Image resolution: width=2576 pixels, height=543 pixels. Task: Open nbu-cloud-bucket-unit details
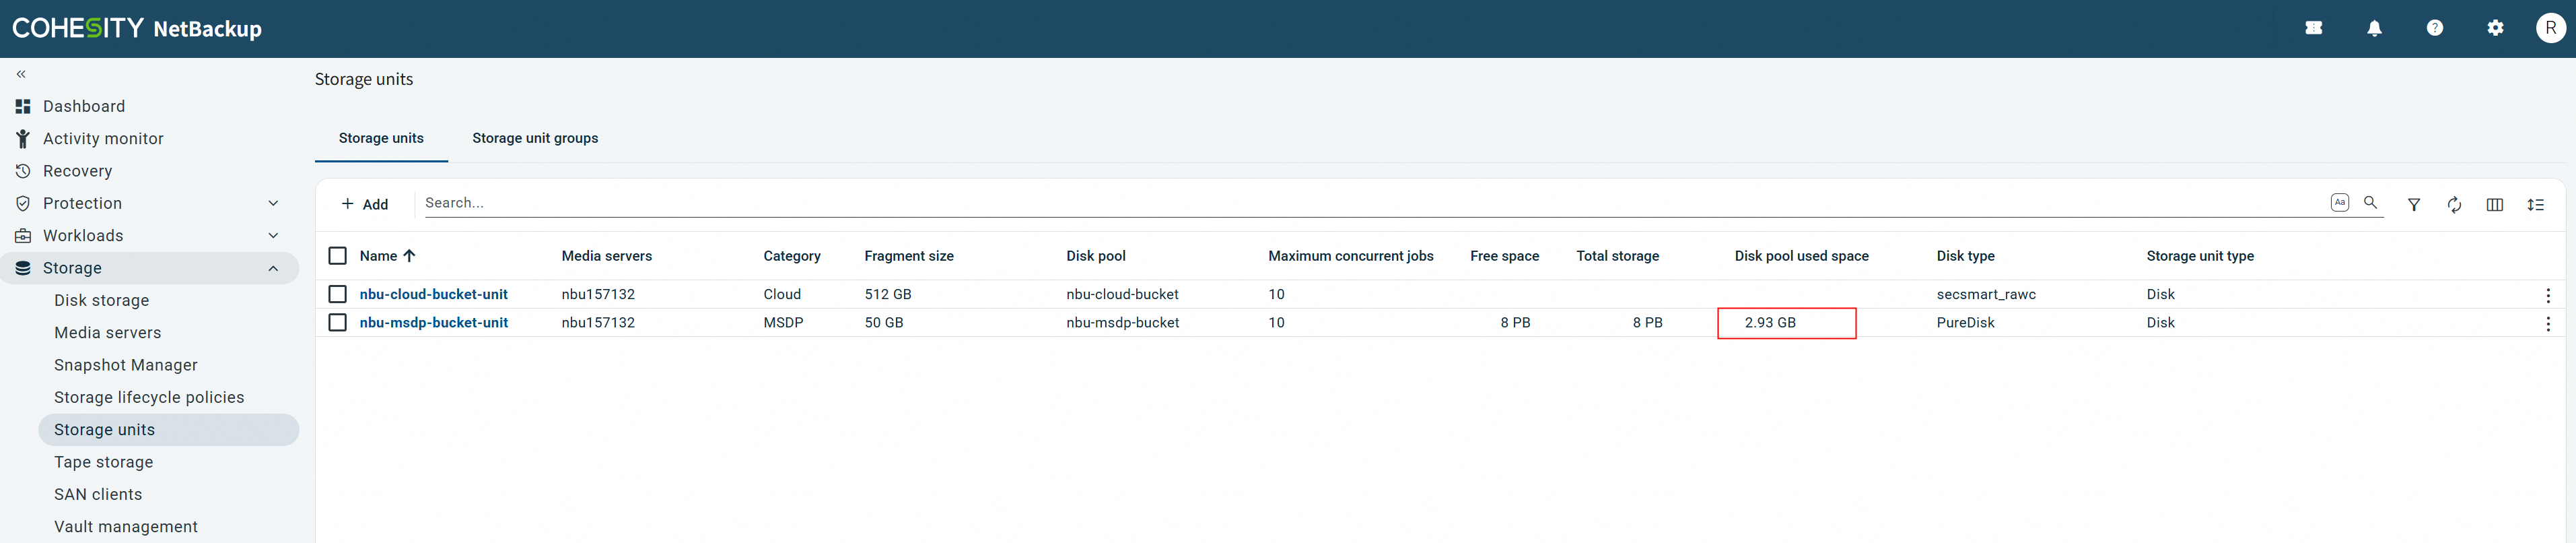click(x=434, y=294)
